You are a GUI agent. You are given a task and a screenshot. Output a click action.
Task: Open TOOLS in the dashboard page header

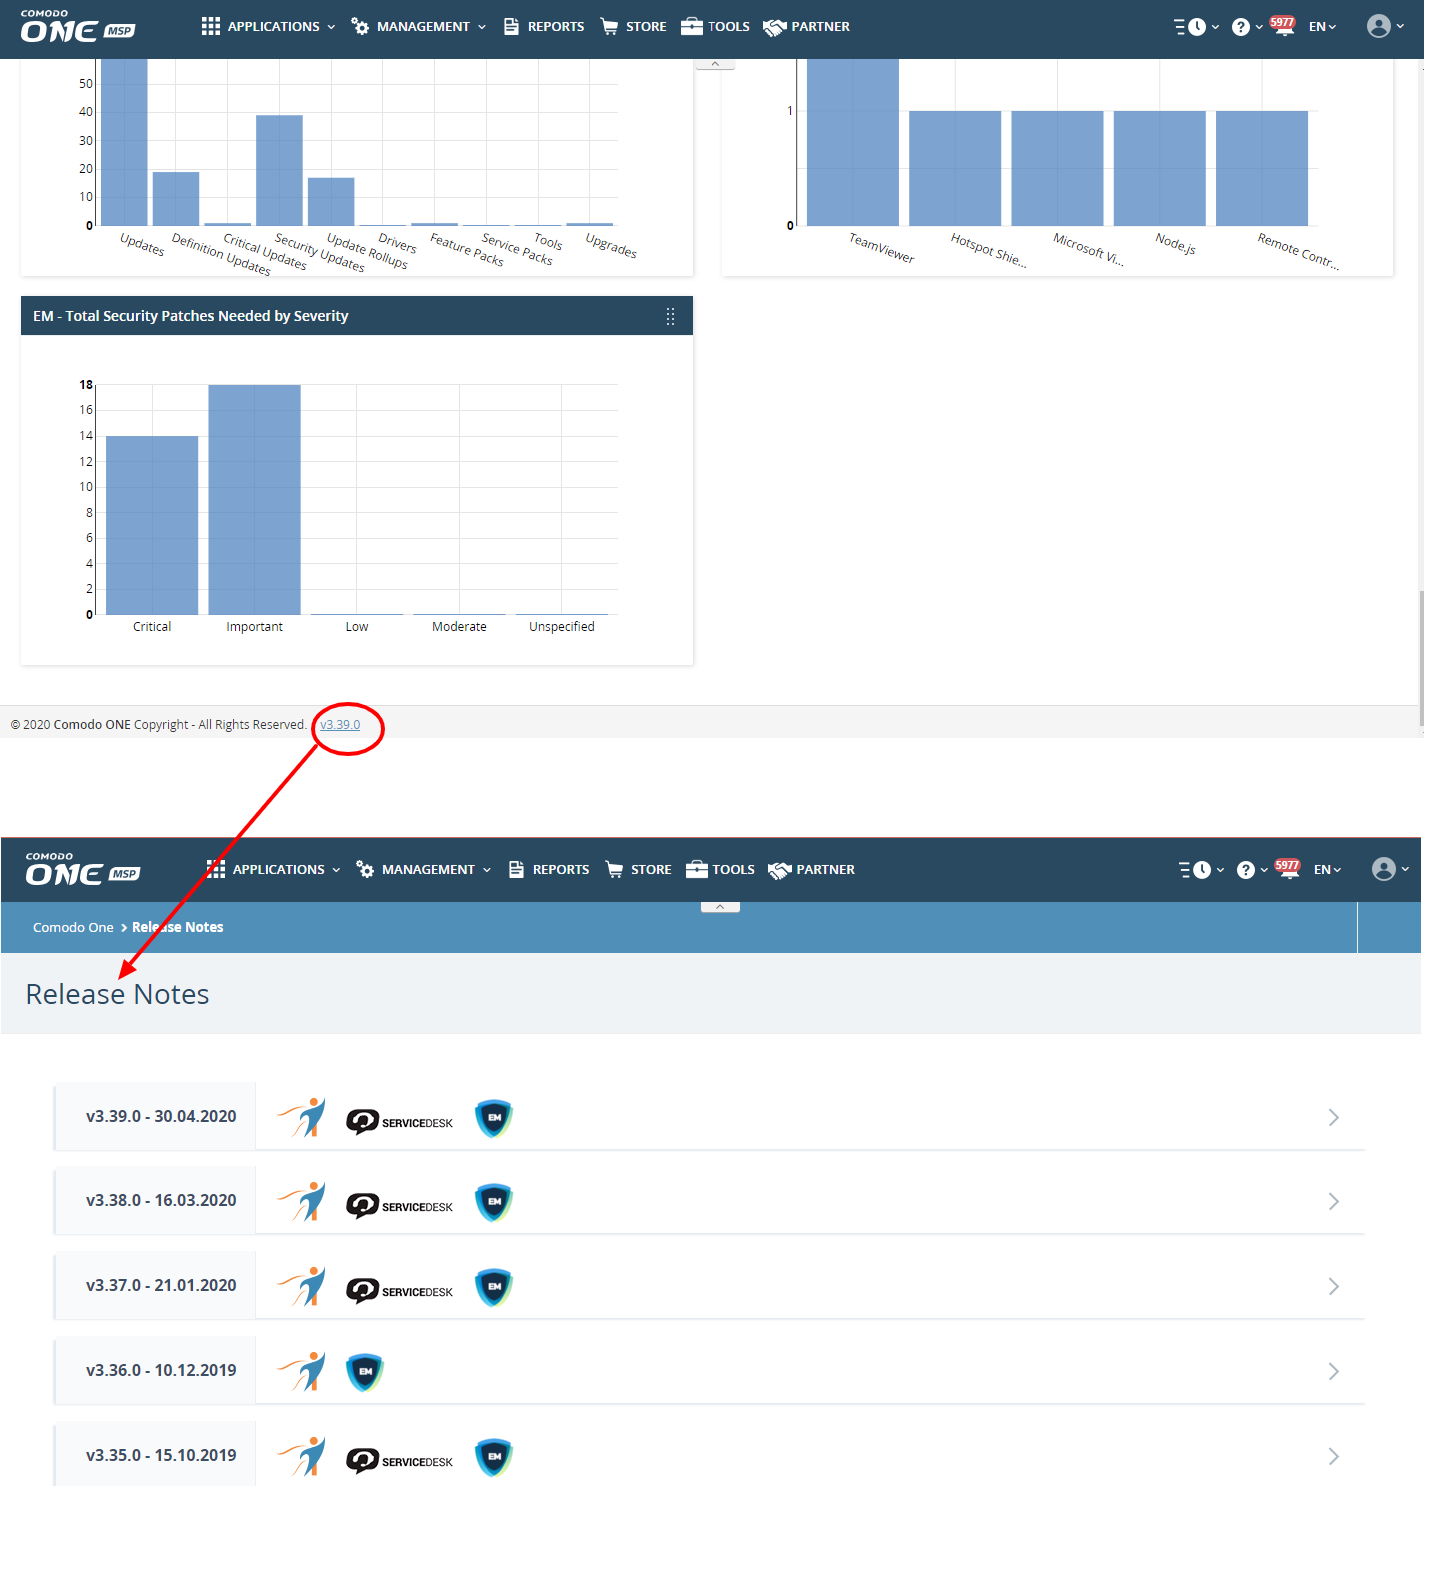715,27
